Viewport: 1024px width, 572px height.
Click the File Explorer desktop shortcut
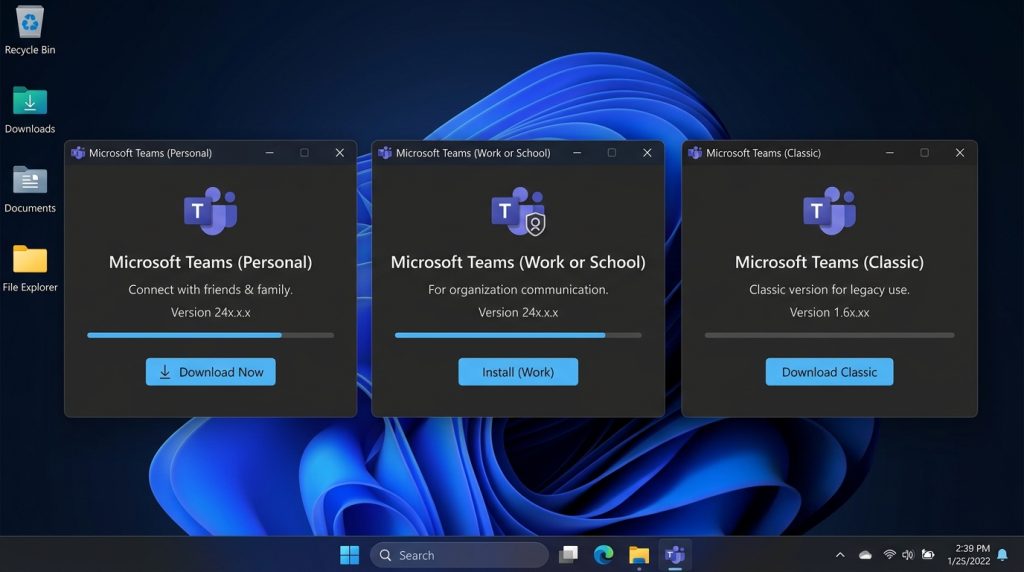pos(30,260)
